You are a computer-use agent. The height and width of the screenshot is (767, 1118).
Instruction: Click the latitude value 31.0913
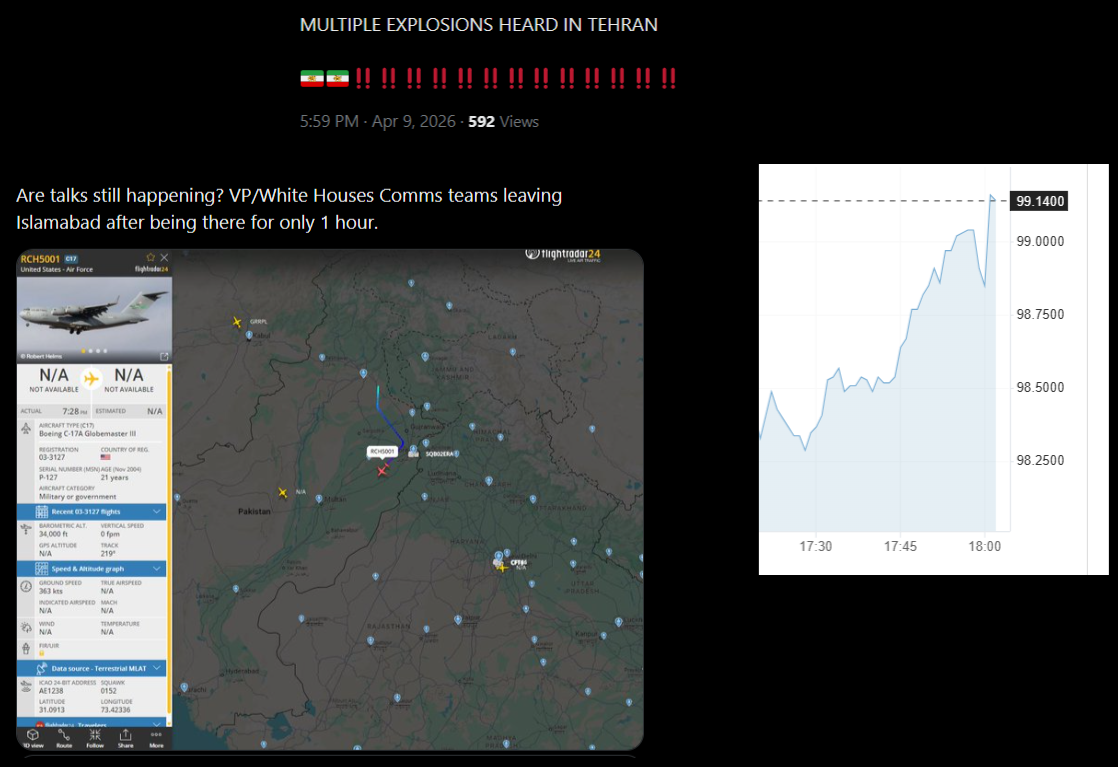click(x=51, y=710)
